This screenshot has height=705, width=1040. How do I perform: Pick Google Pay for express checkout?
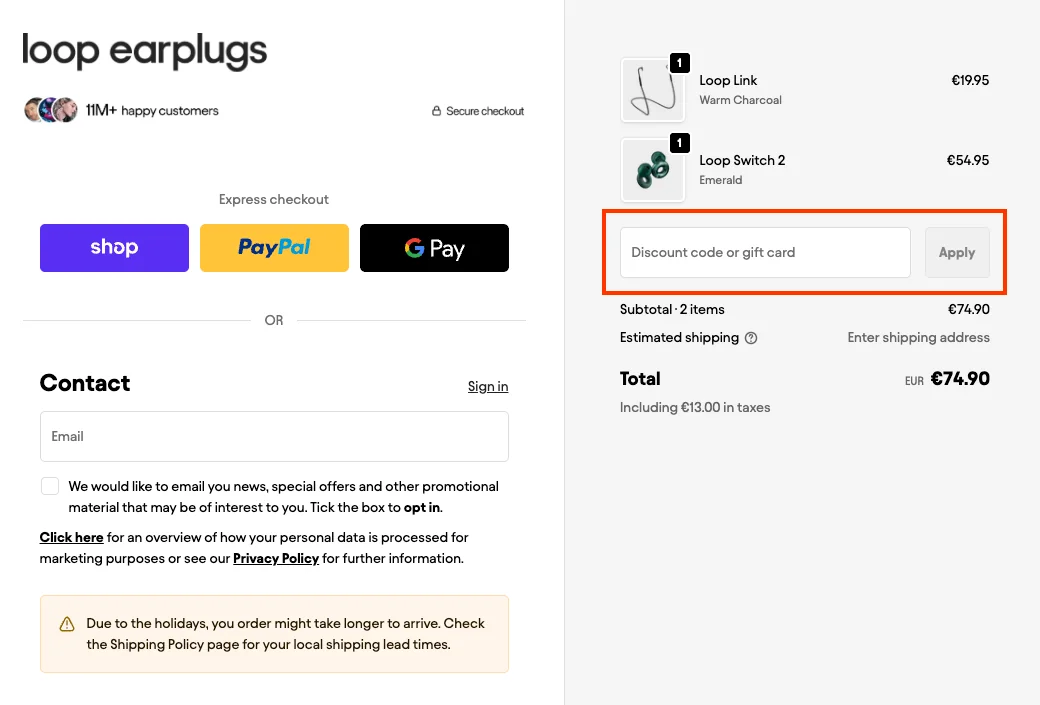434,247
